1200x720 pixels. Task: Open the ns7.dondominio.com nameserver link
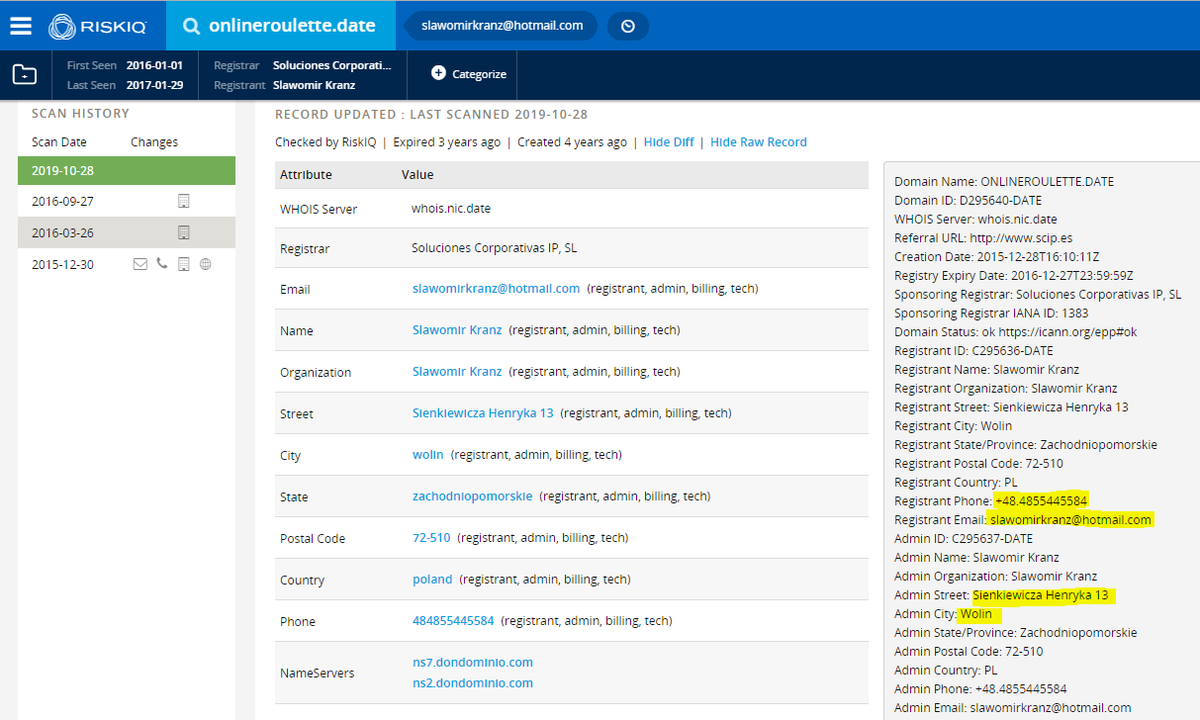(x=472, y=662)
